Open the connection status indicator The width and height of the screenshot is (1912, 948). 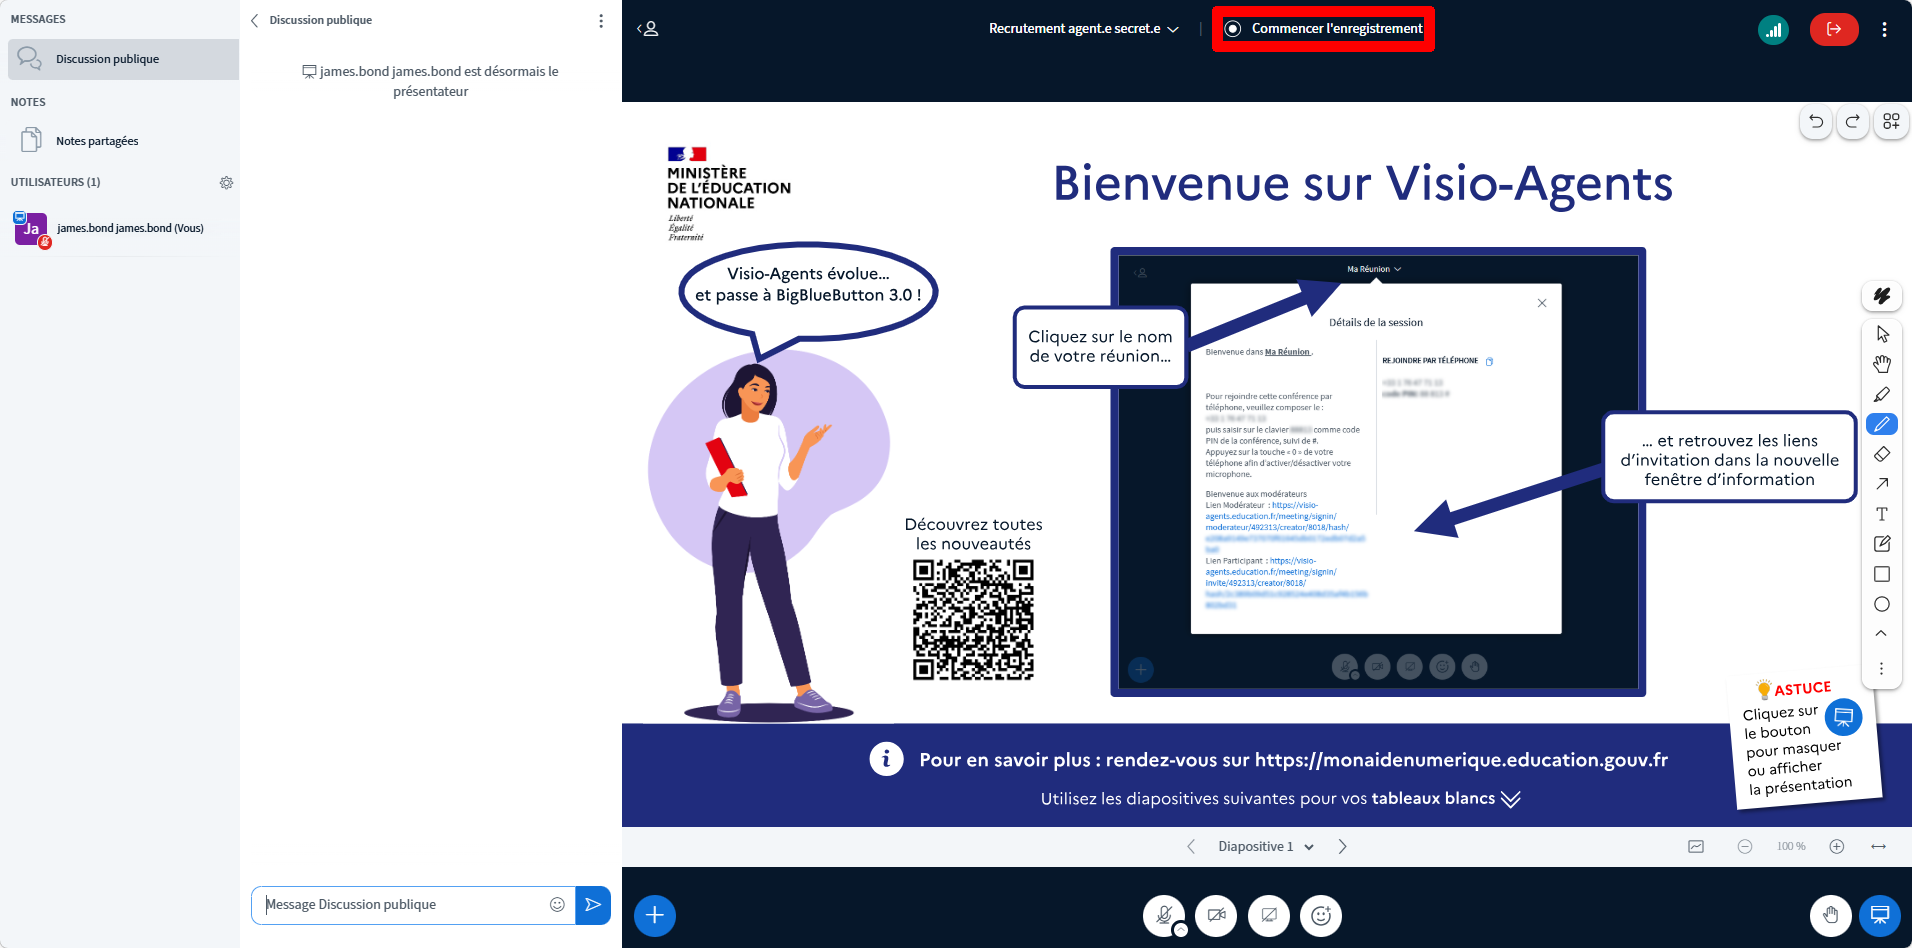tap(1773, 29)
